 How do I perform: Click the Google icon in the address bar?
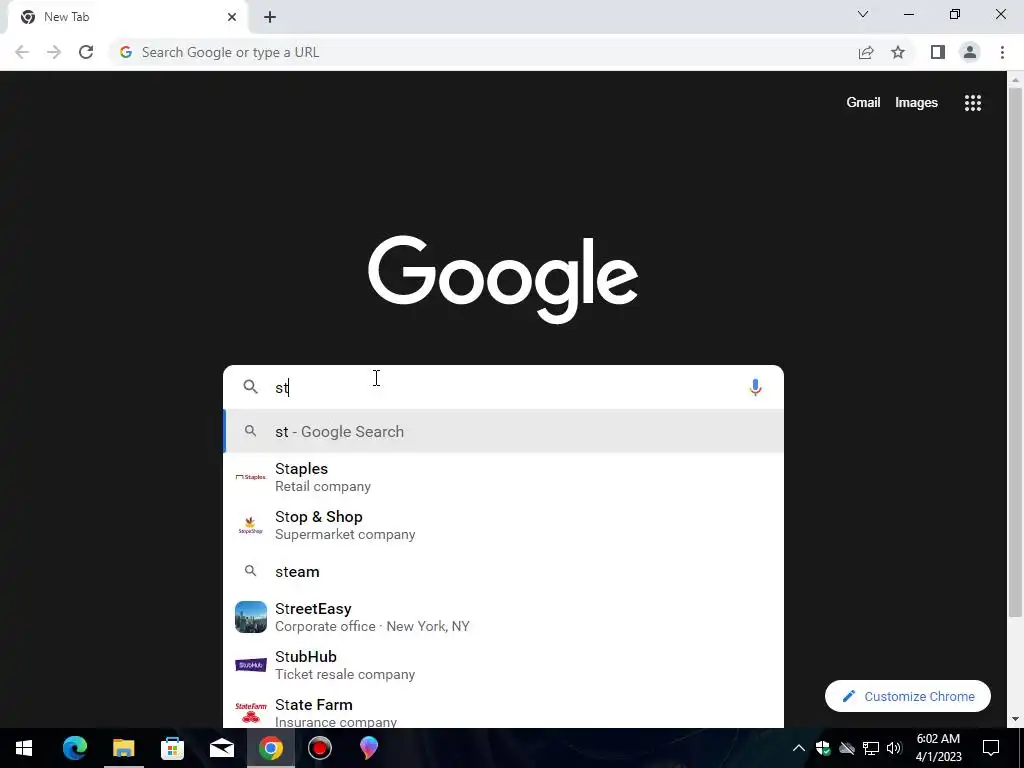click(x=126, y=52)
